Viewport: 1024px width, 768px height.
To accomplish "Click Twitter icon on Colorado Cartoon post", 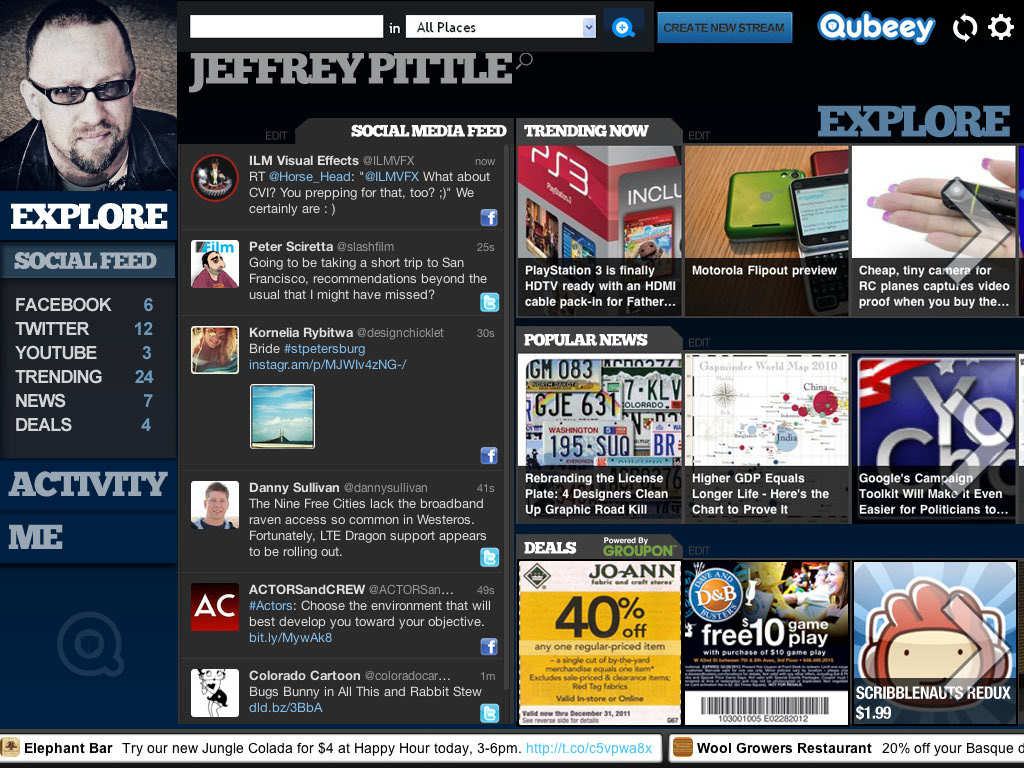I will (489, 713).
